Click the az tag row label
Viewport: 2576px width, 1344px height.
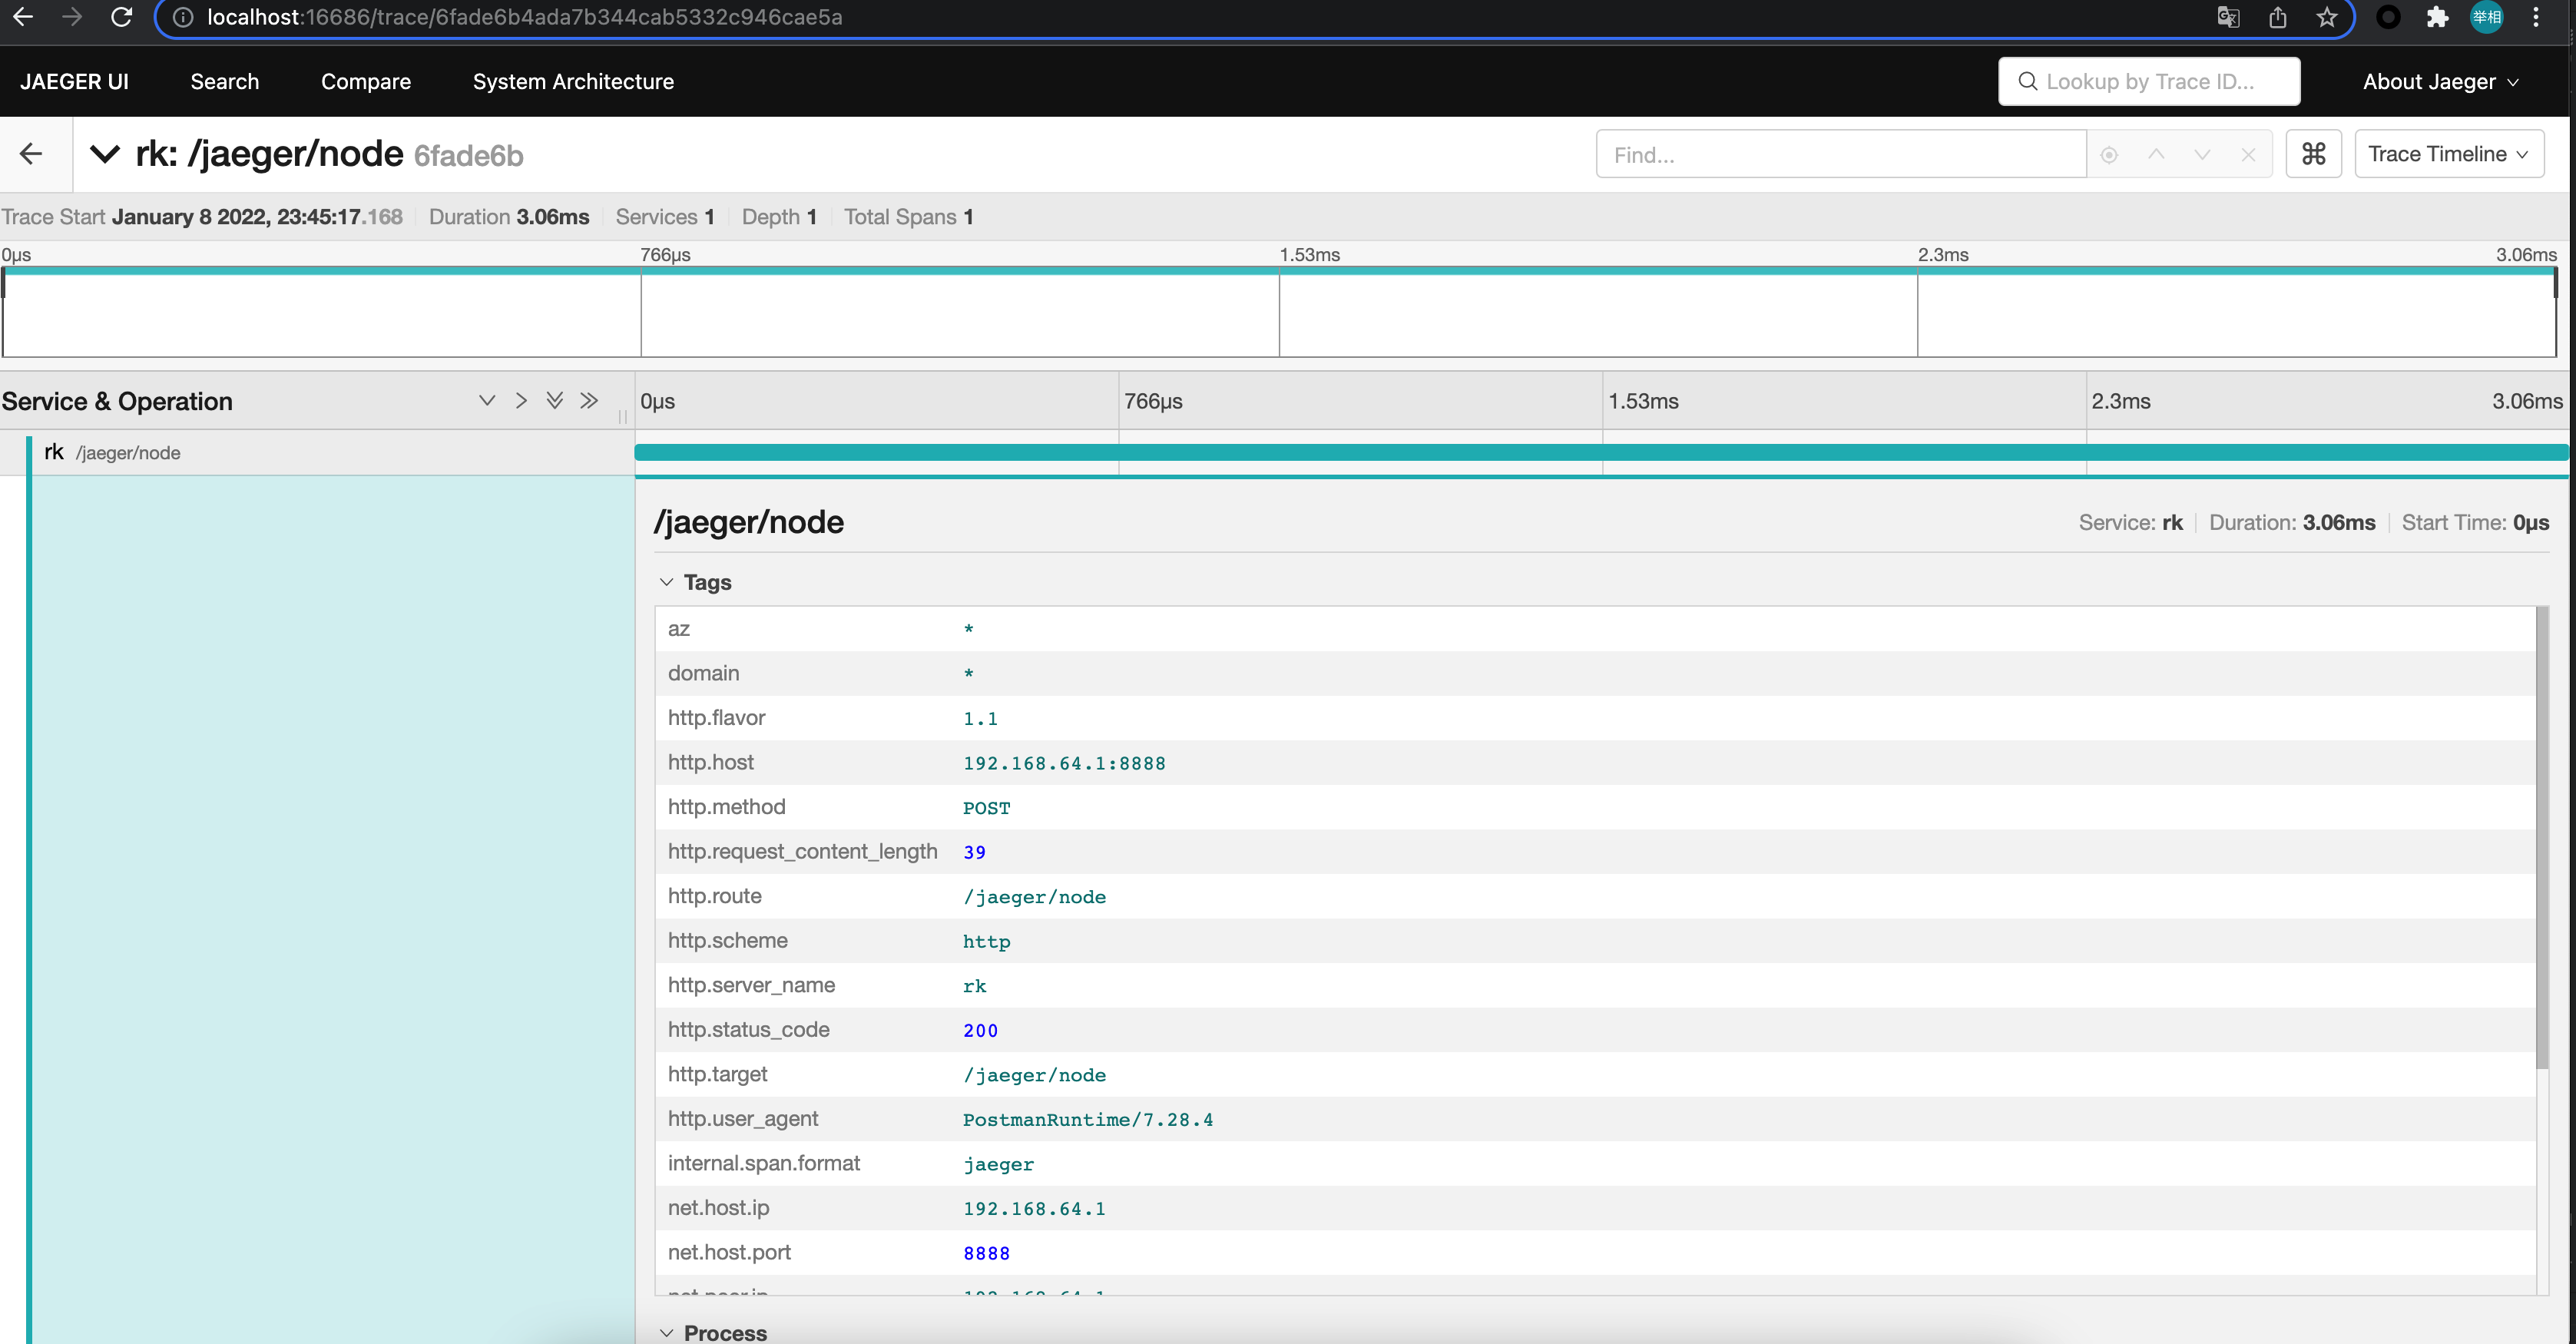(679, 629)
